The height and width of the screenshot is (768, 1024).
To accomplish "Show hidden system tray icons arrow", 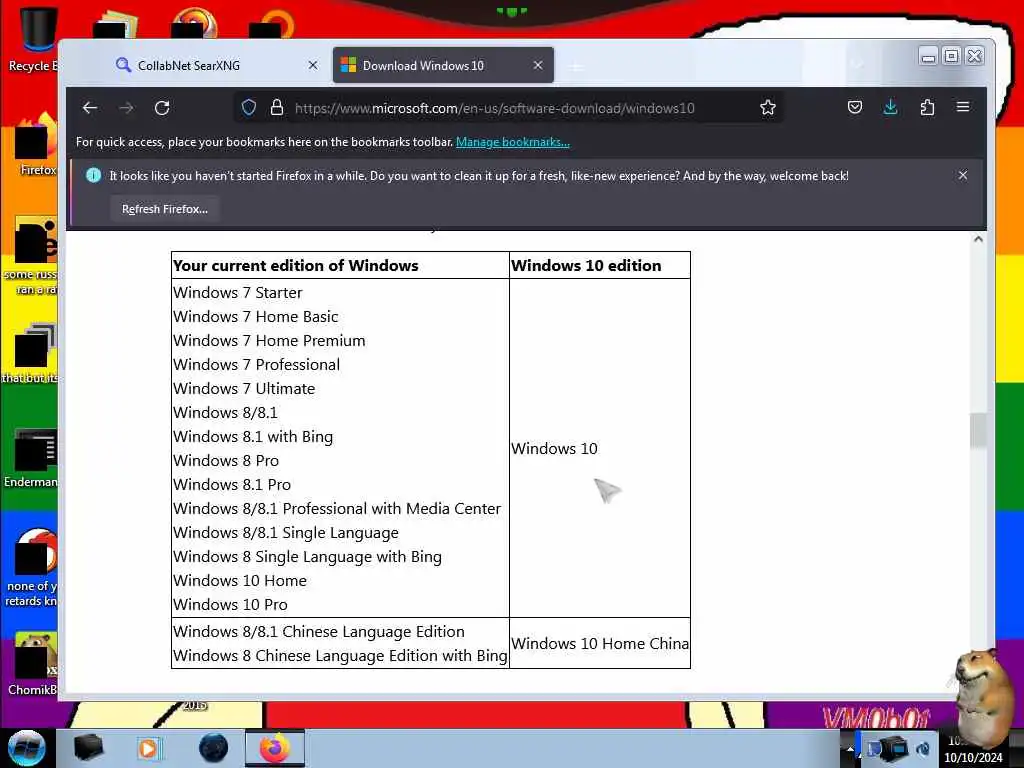I will point(850,749).
